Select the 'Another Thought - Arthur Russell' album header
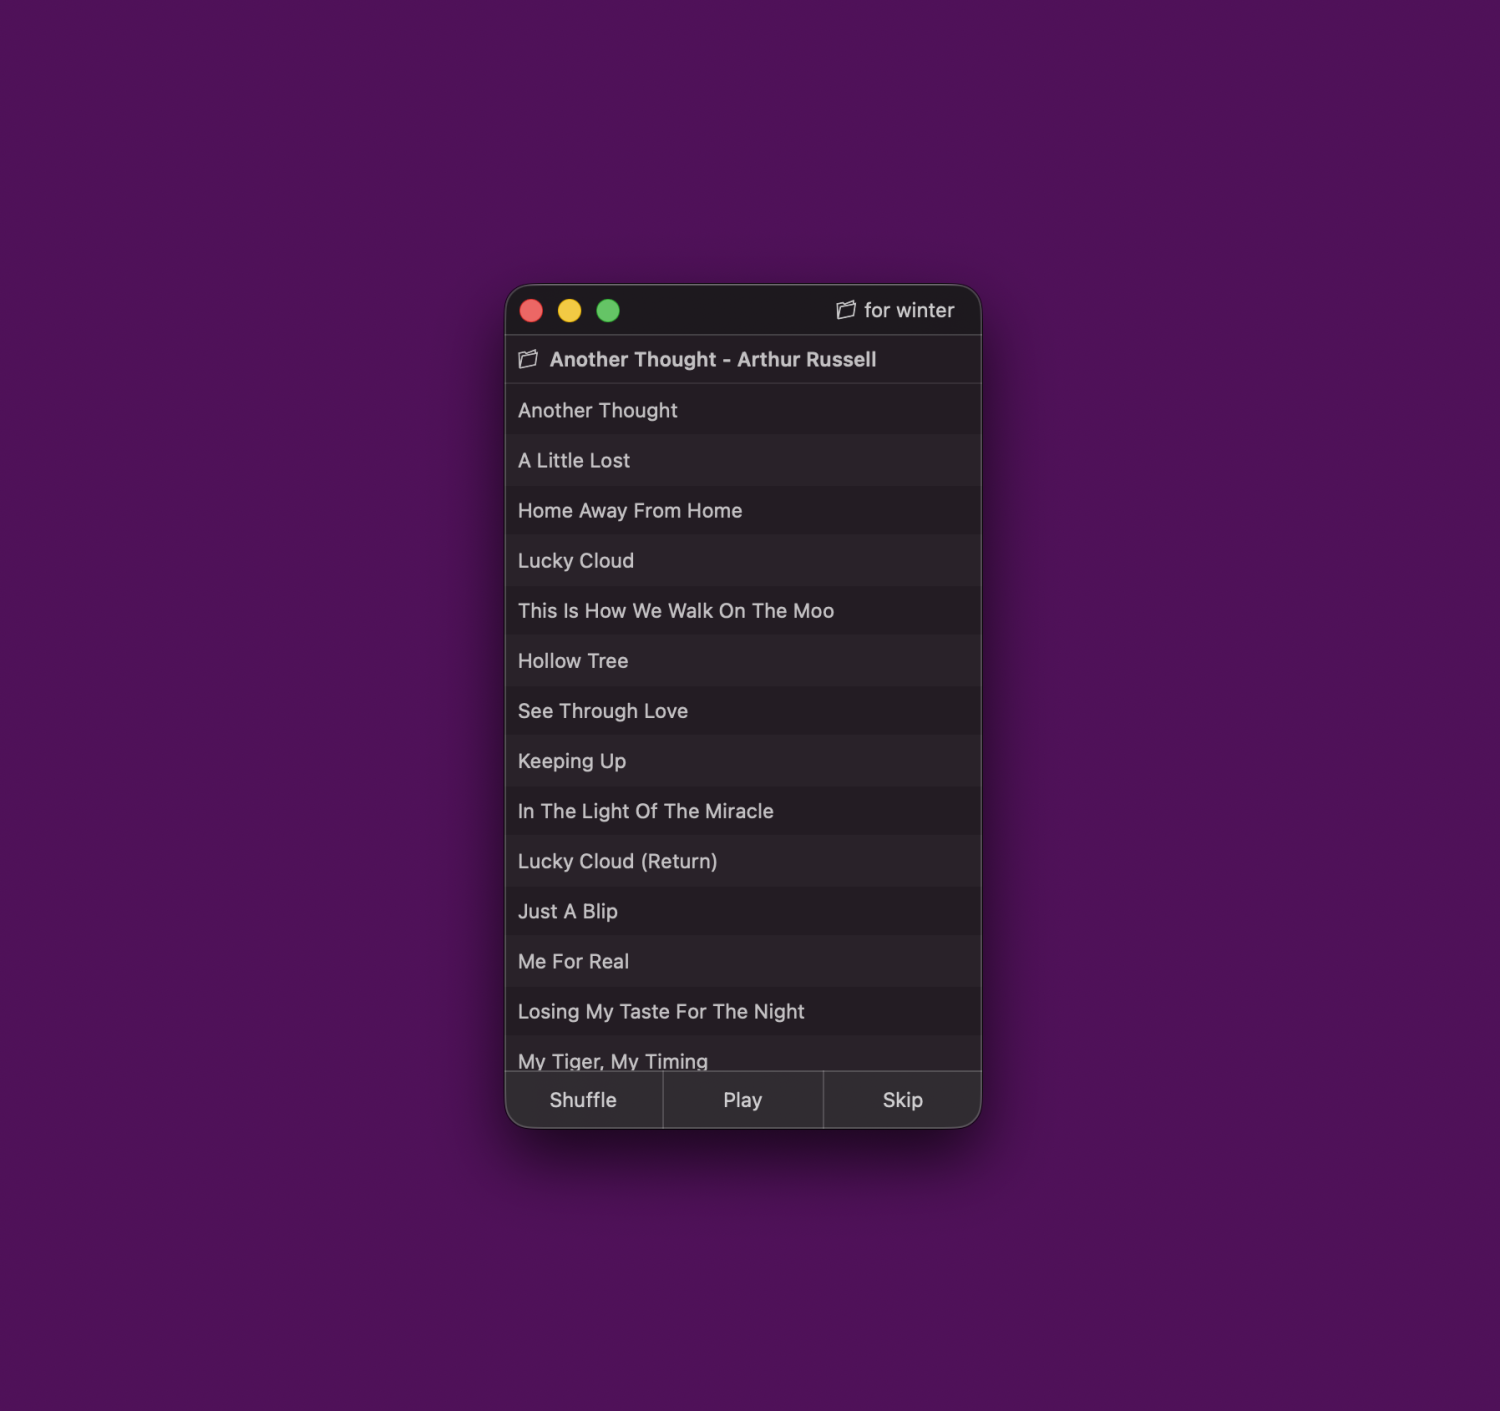 pos(712,359)
